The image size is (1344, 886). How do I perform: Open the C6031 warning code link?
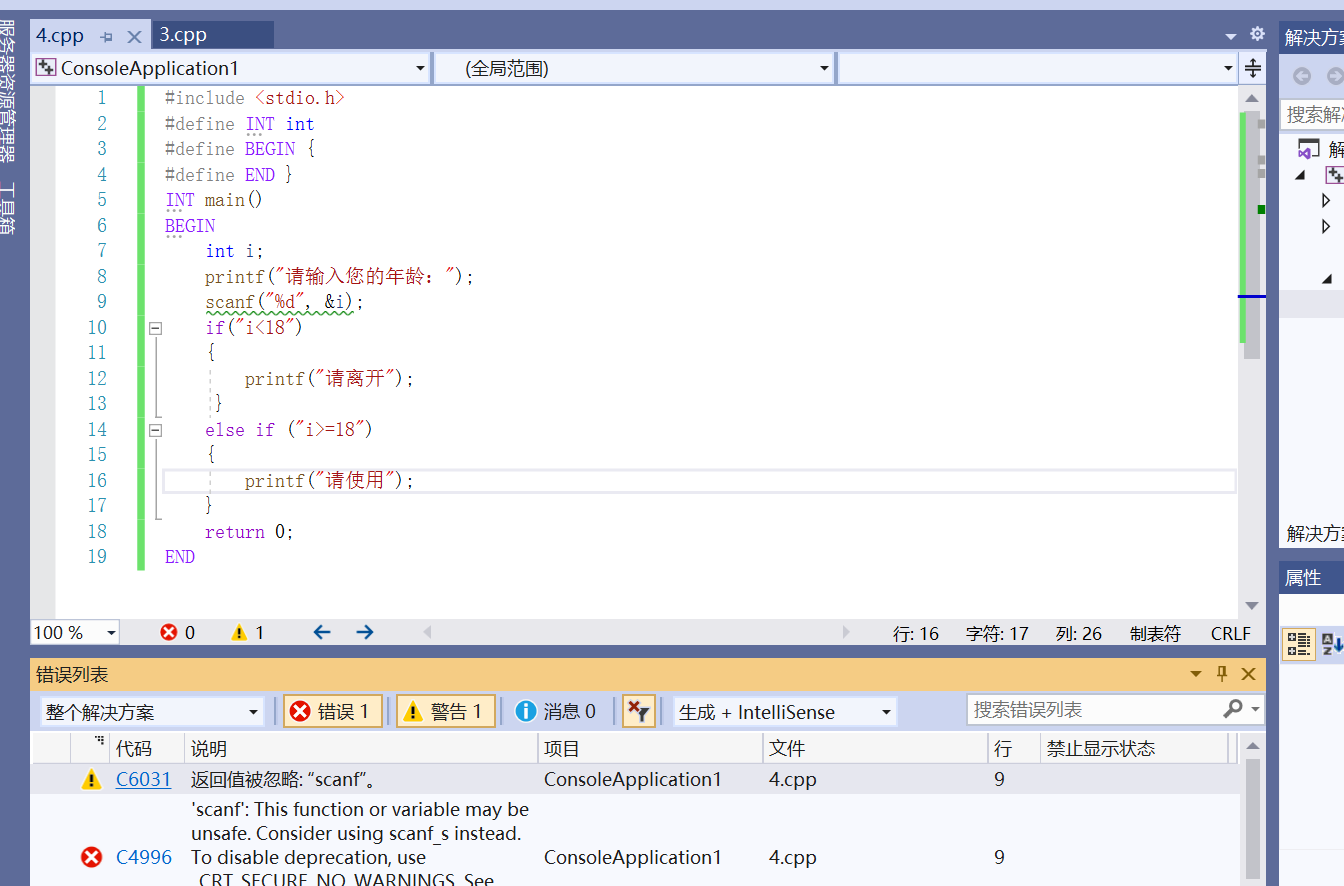pos(143,779)
